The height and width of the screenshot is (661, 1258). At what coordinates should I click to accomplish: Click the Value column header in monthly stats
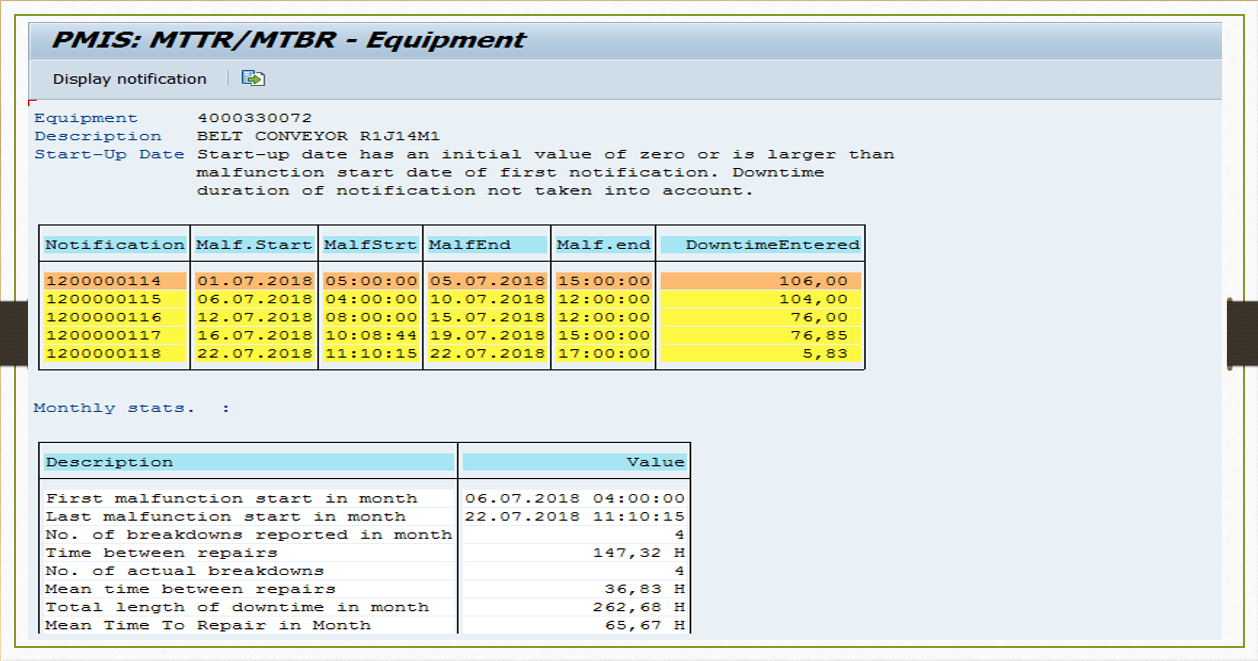click(x=655, y=462)
